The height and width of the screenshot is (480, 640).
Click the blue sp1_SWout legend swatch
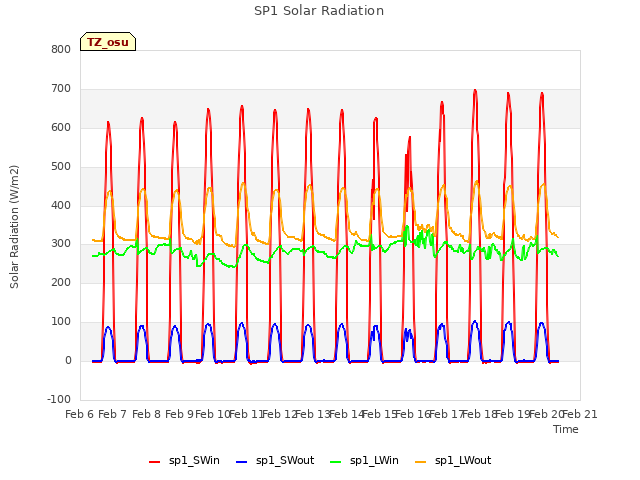pyautogui.click(x=242, y=462)
